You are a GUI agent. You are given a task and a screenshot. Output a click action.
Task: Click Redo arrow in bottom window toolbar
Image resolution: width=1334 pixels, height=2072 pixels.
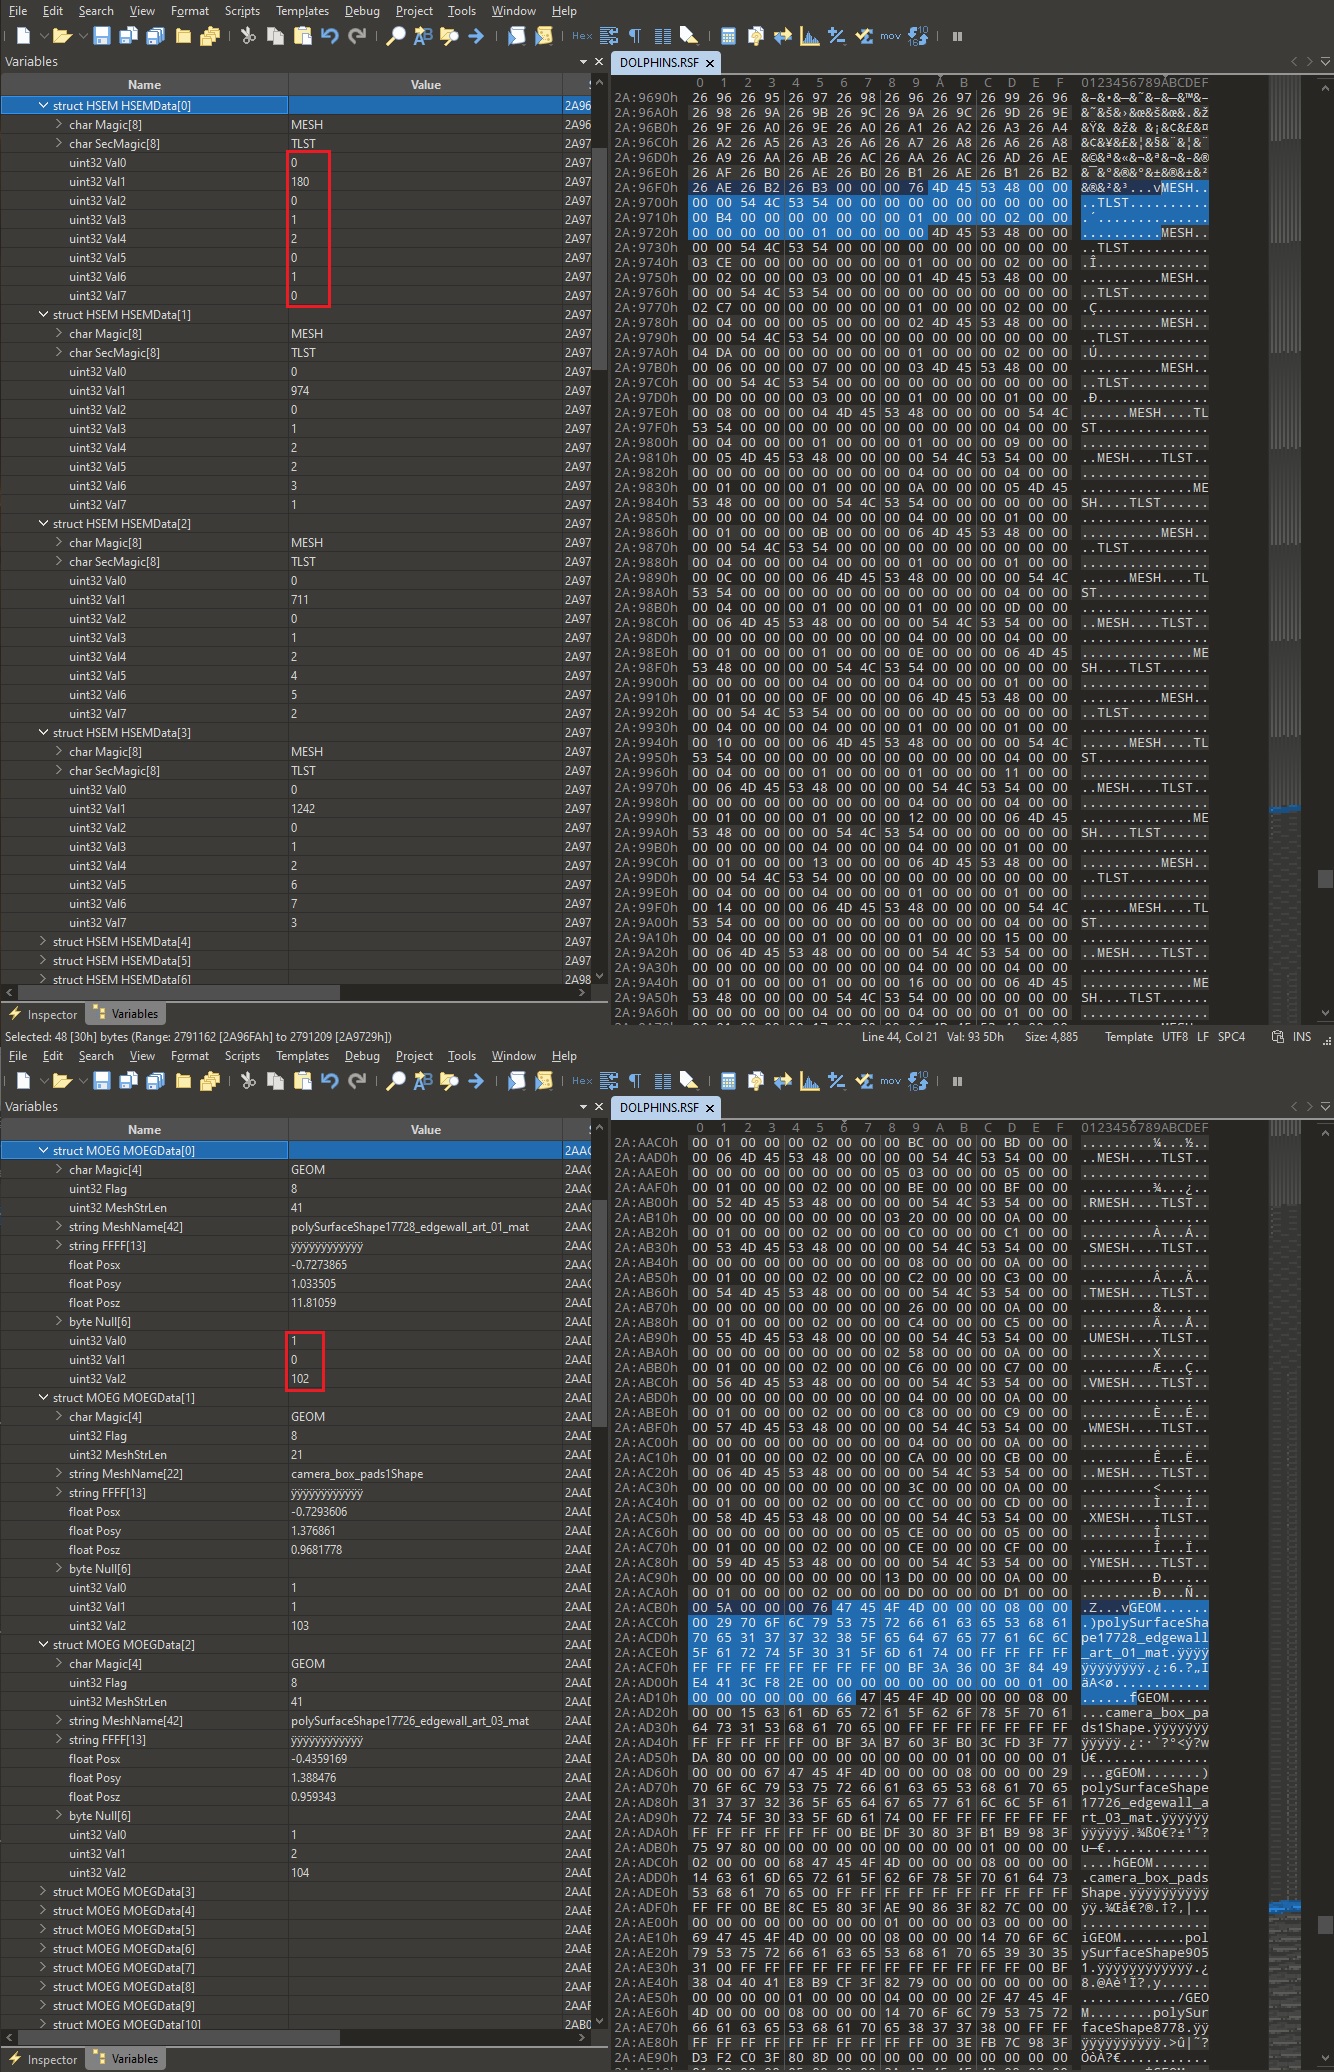356,1081
